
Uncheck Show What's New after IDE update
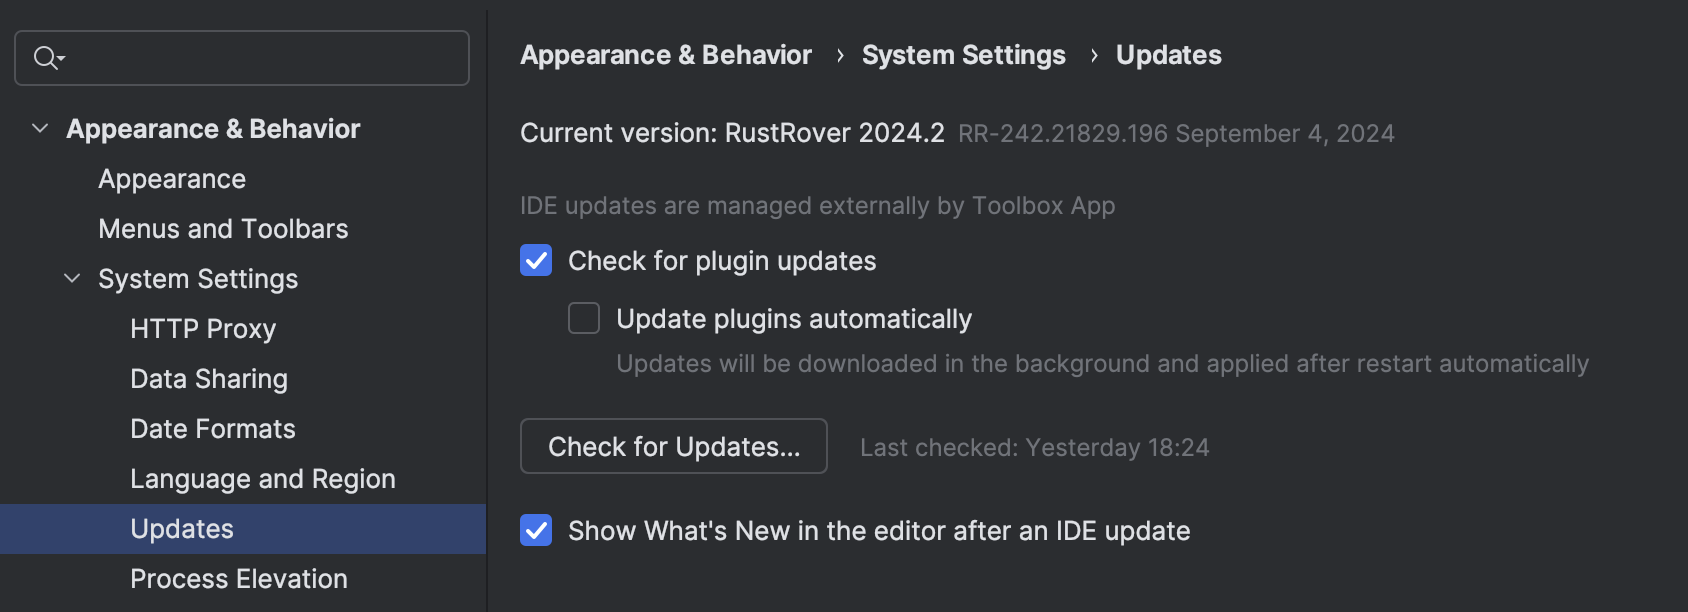point(535,530)
